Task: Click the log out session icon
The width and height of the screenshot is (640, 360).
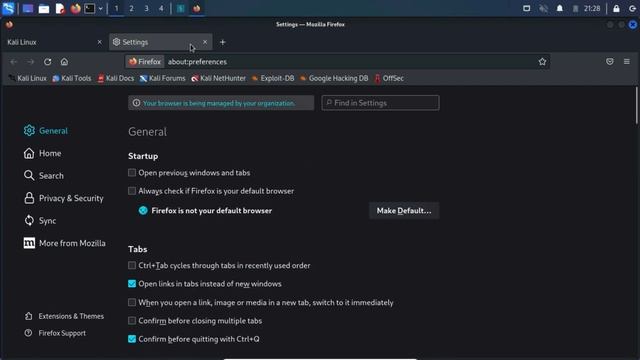Action: point(632,8)
